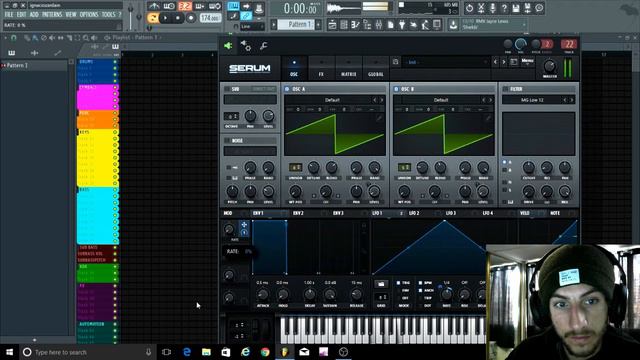
Task: Open the mixer view icon
Action: 379,25
